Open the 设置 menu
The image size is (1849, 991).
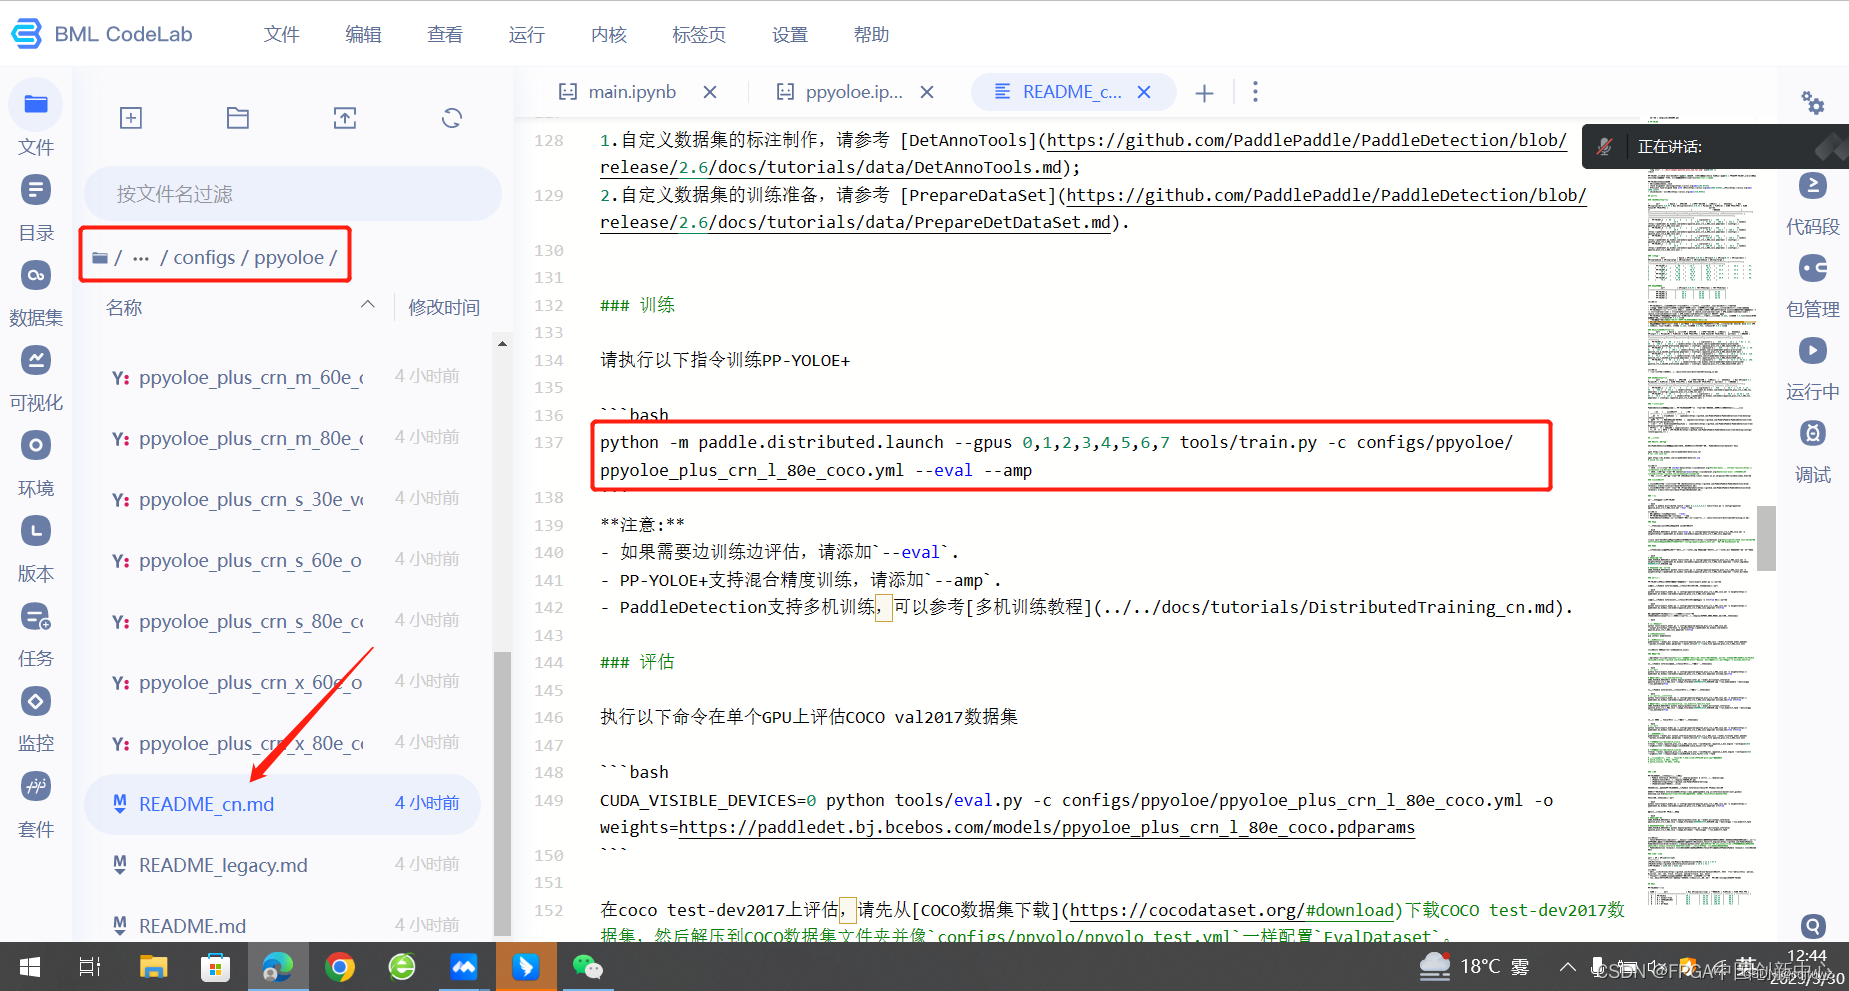[789, 34]
